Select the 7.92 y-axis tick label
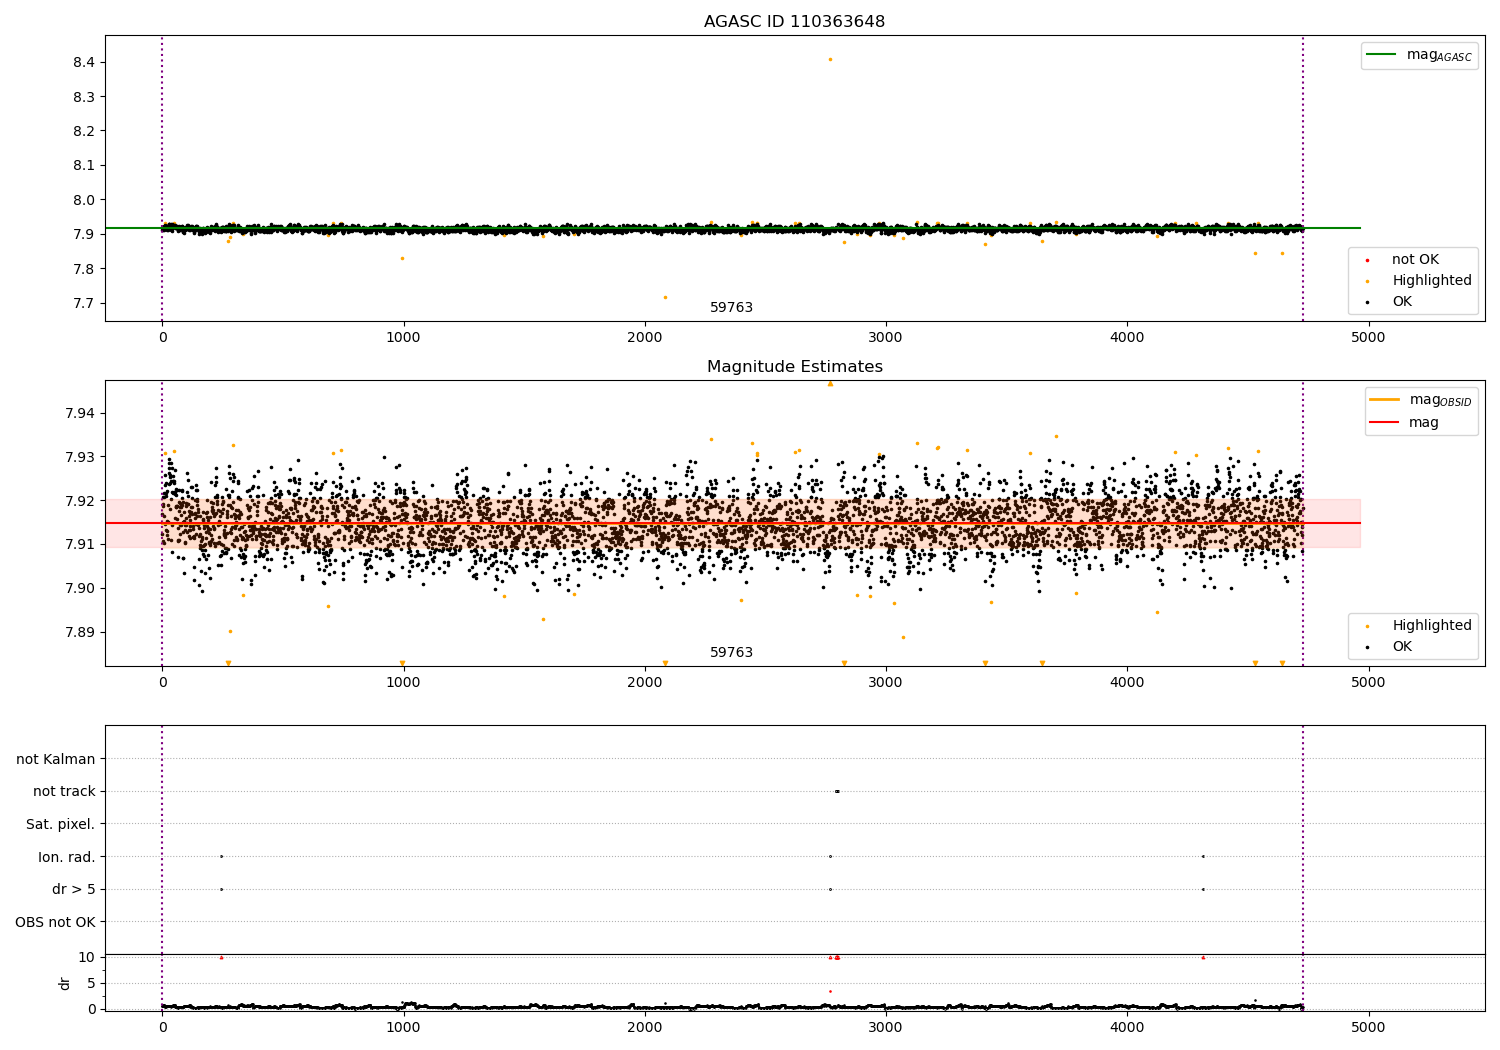The width and height of the screenshot is (1500, 1050). coord(79,501)
